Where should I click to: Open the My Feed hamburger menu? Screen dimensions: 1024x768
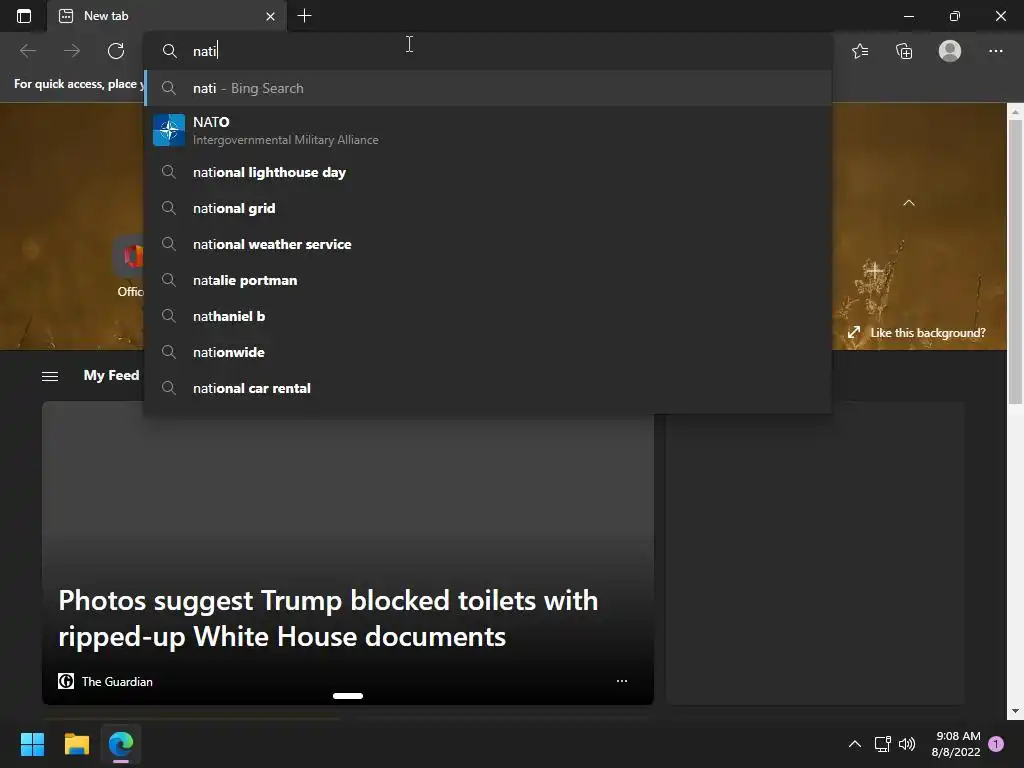point(50,376)
